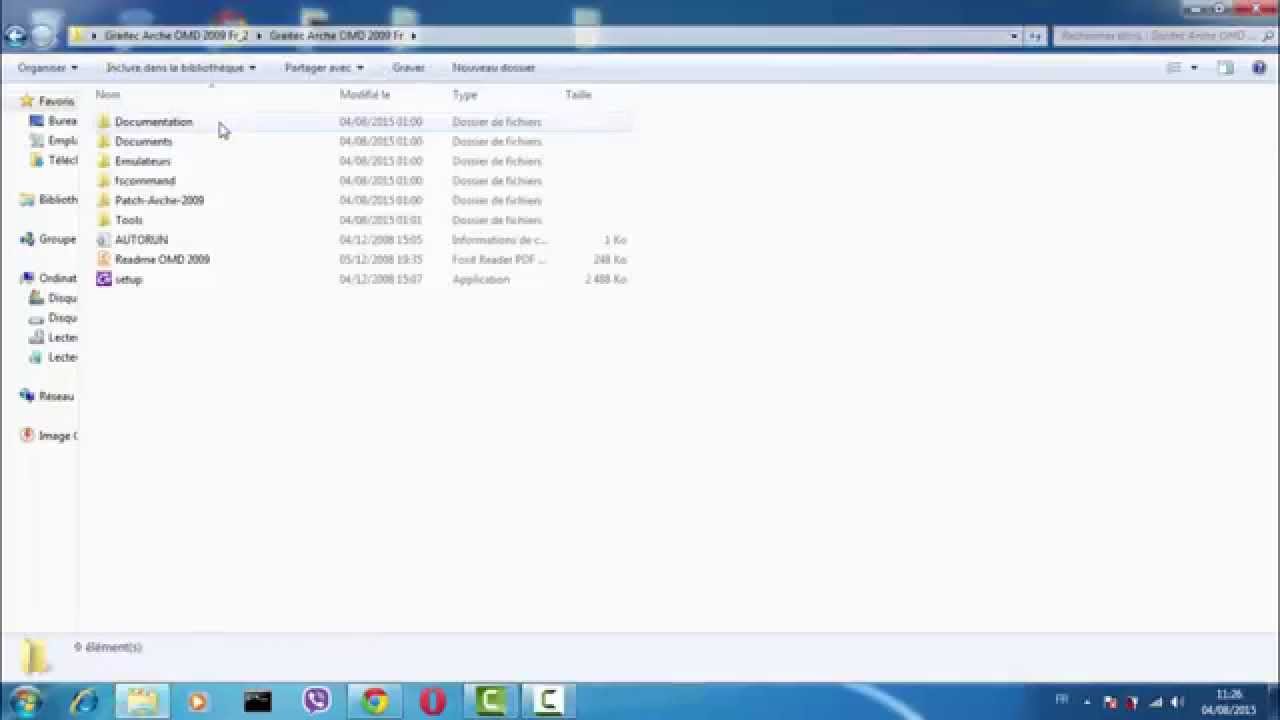Open the view options dropdown arrow

1194,68
